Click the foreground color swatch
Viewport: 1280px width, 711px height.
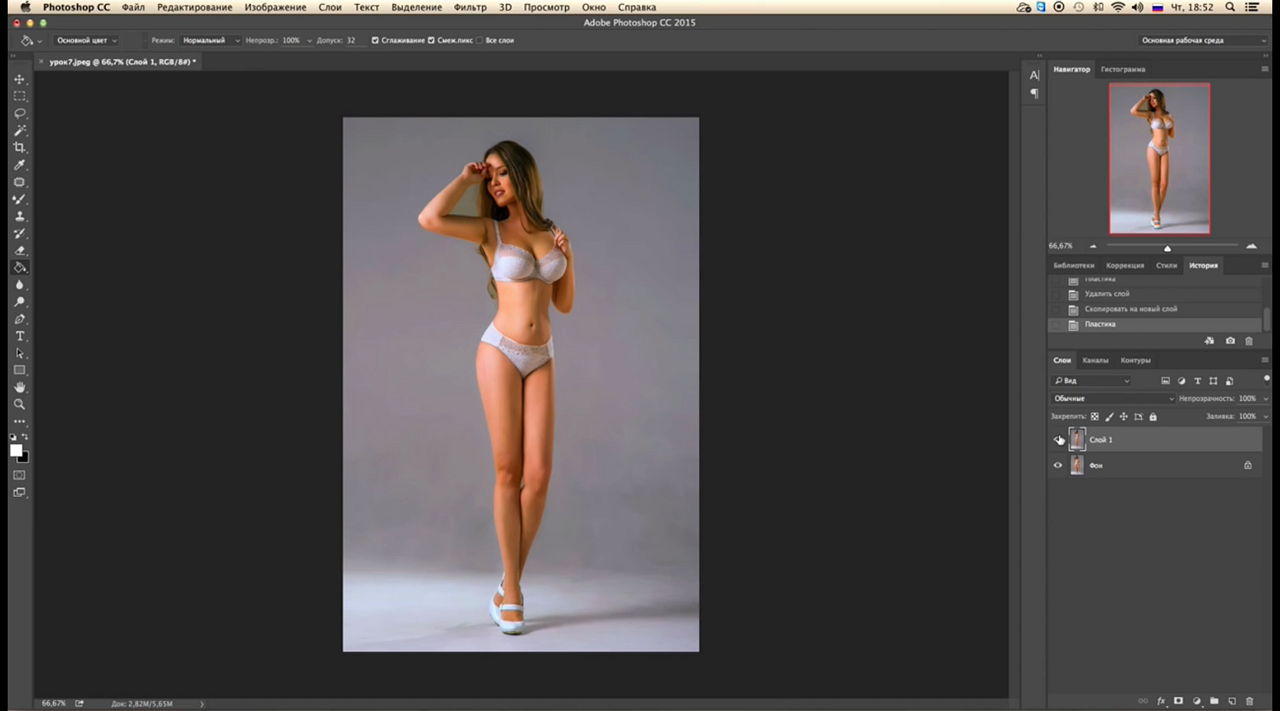click(x=16, y=450)
